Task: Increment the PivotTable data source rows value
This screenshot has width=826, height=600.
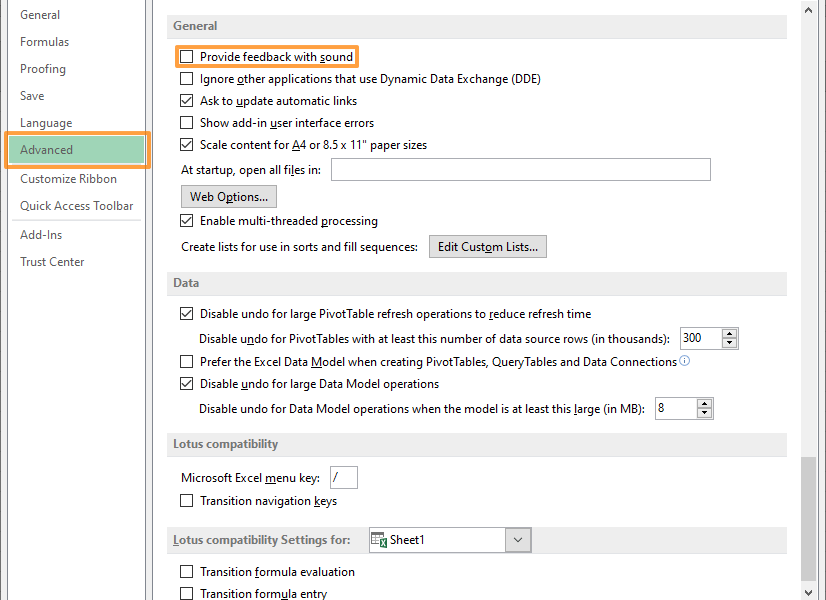Action: click(x=731, y=333)
